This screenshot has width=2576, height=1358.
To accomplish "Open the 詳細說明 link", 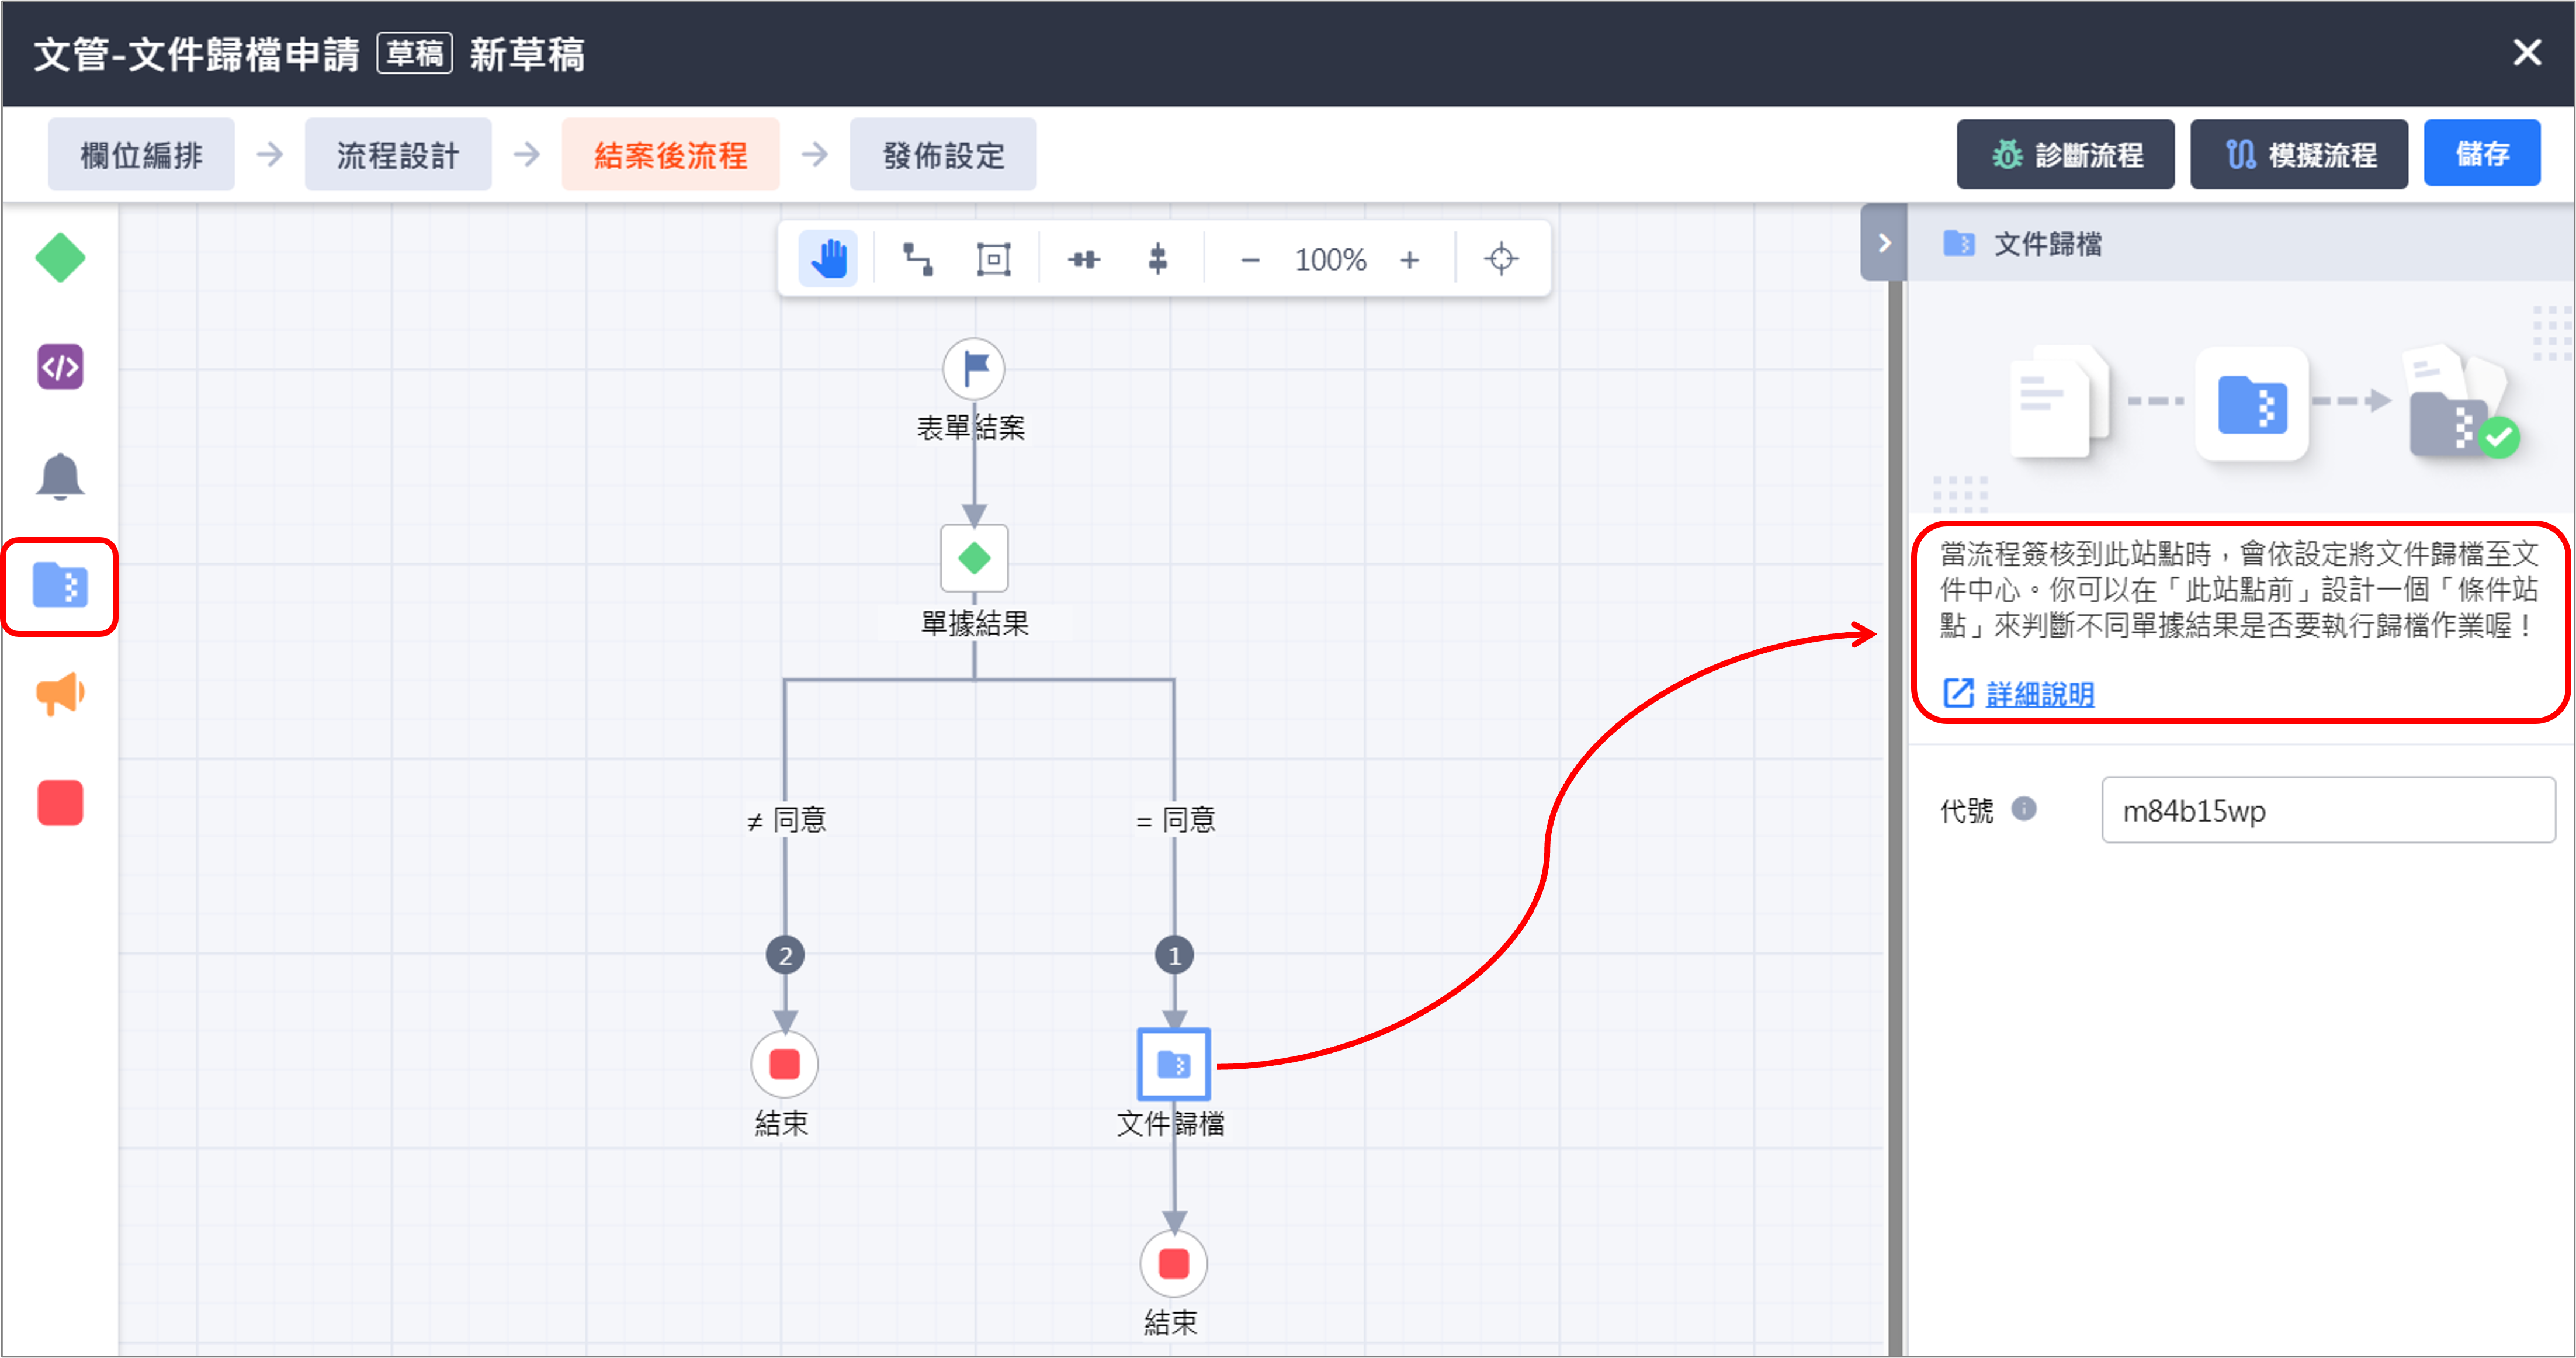I will click(x=2039, y=694).
